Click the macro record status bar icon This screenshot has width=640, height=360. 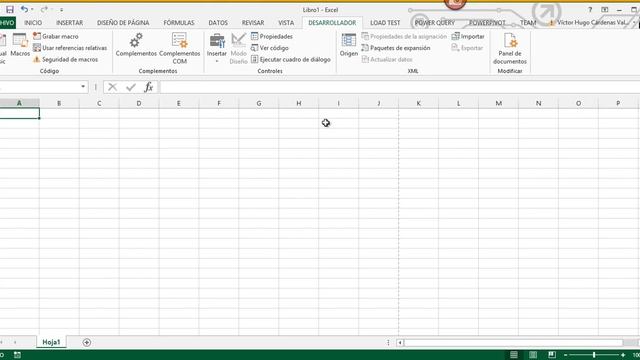click(x=17, y=355)
